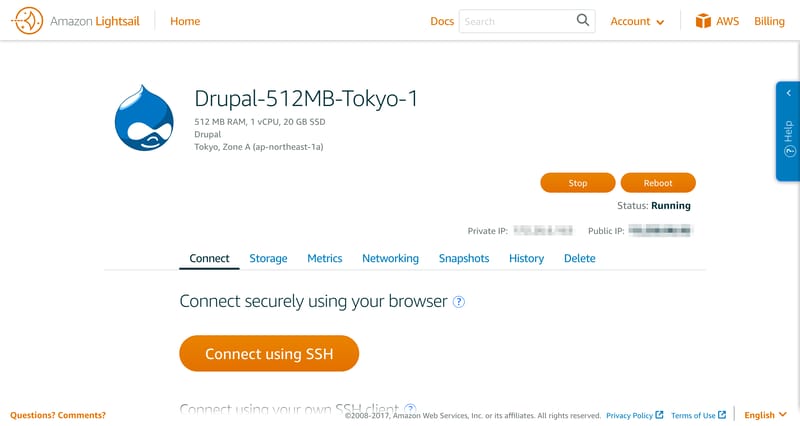Click the AWS cube icon
Screen dimensions: 800x426
tap(703, 21)
